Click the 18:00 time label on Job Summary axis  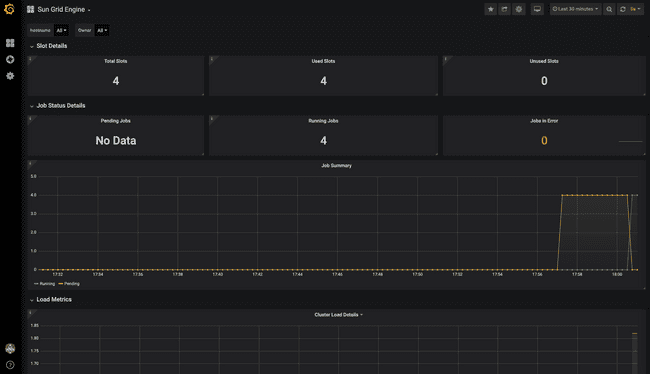click(x=617, y=274)
